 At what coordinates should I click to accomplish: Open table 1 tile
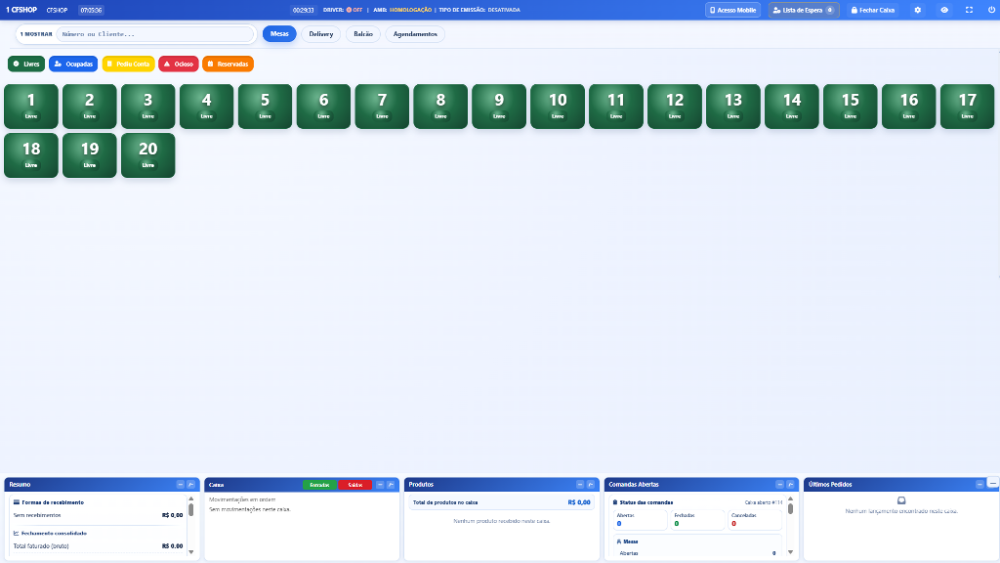tap(31, 106)
